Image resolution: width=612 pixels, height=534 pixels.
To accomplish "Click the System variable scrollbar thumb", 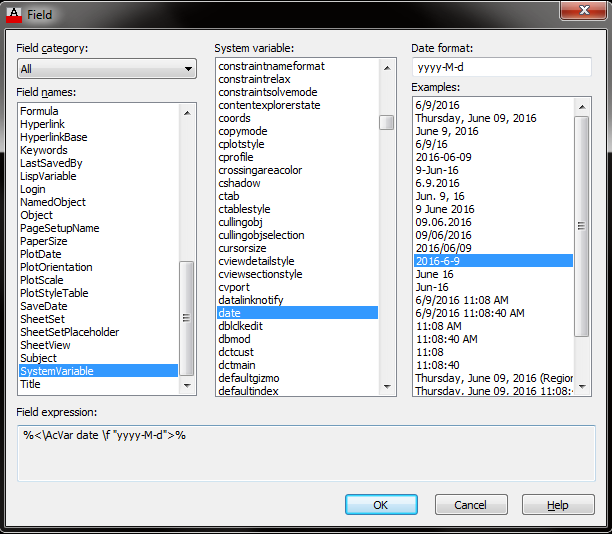I will click(x=386, y=123).
